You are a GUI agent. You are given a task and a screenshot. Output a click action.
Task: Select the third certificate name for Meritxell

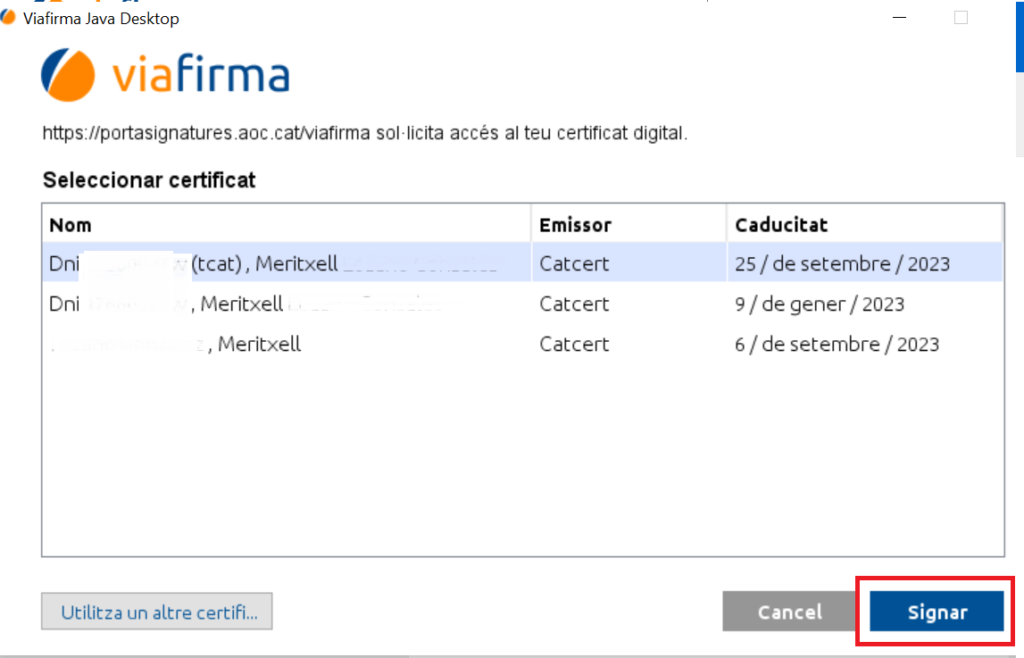[x=258, y=344]
